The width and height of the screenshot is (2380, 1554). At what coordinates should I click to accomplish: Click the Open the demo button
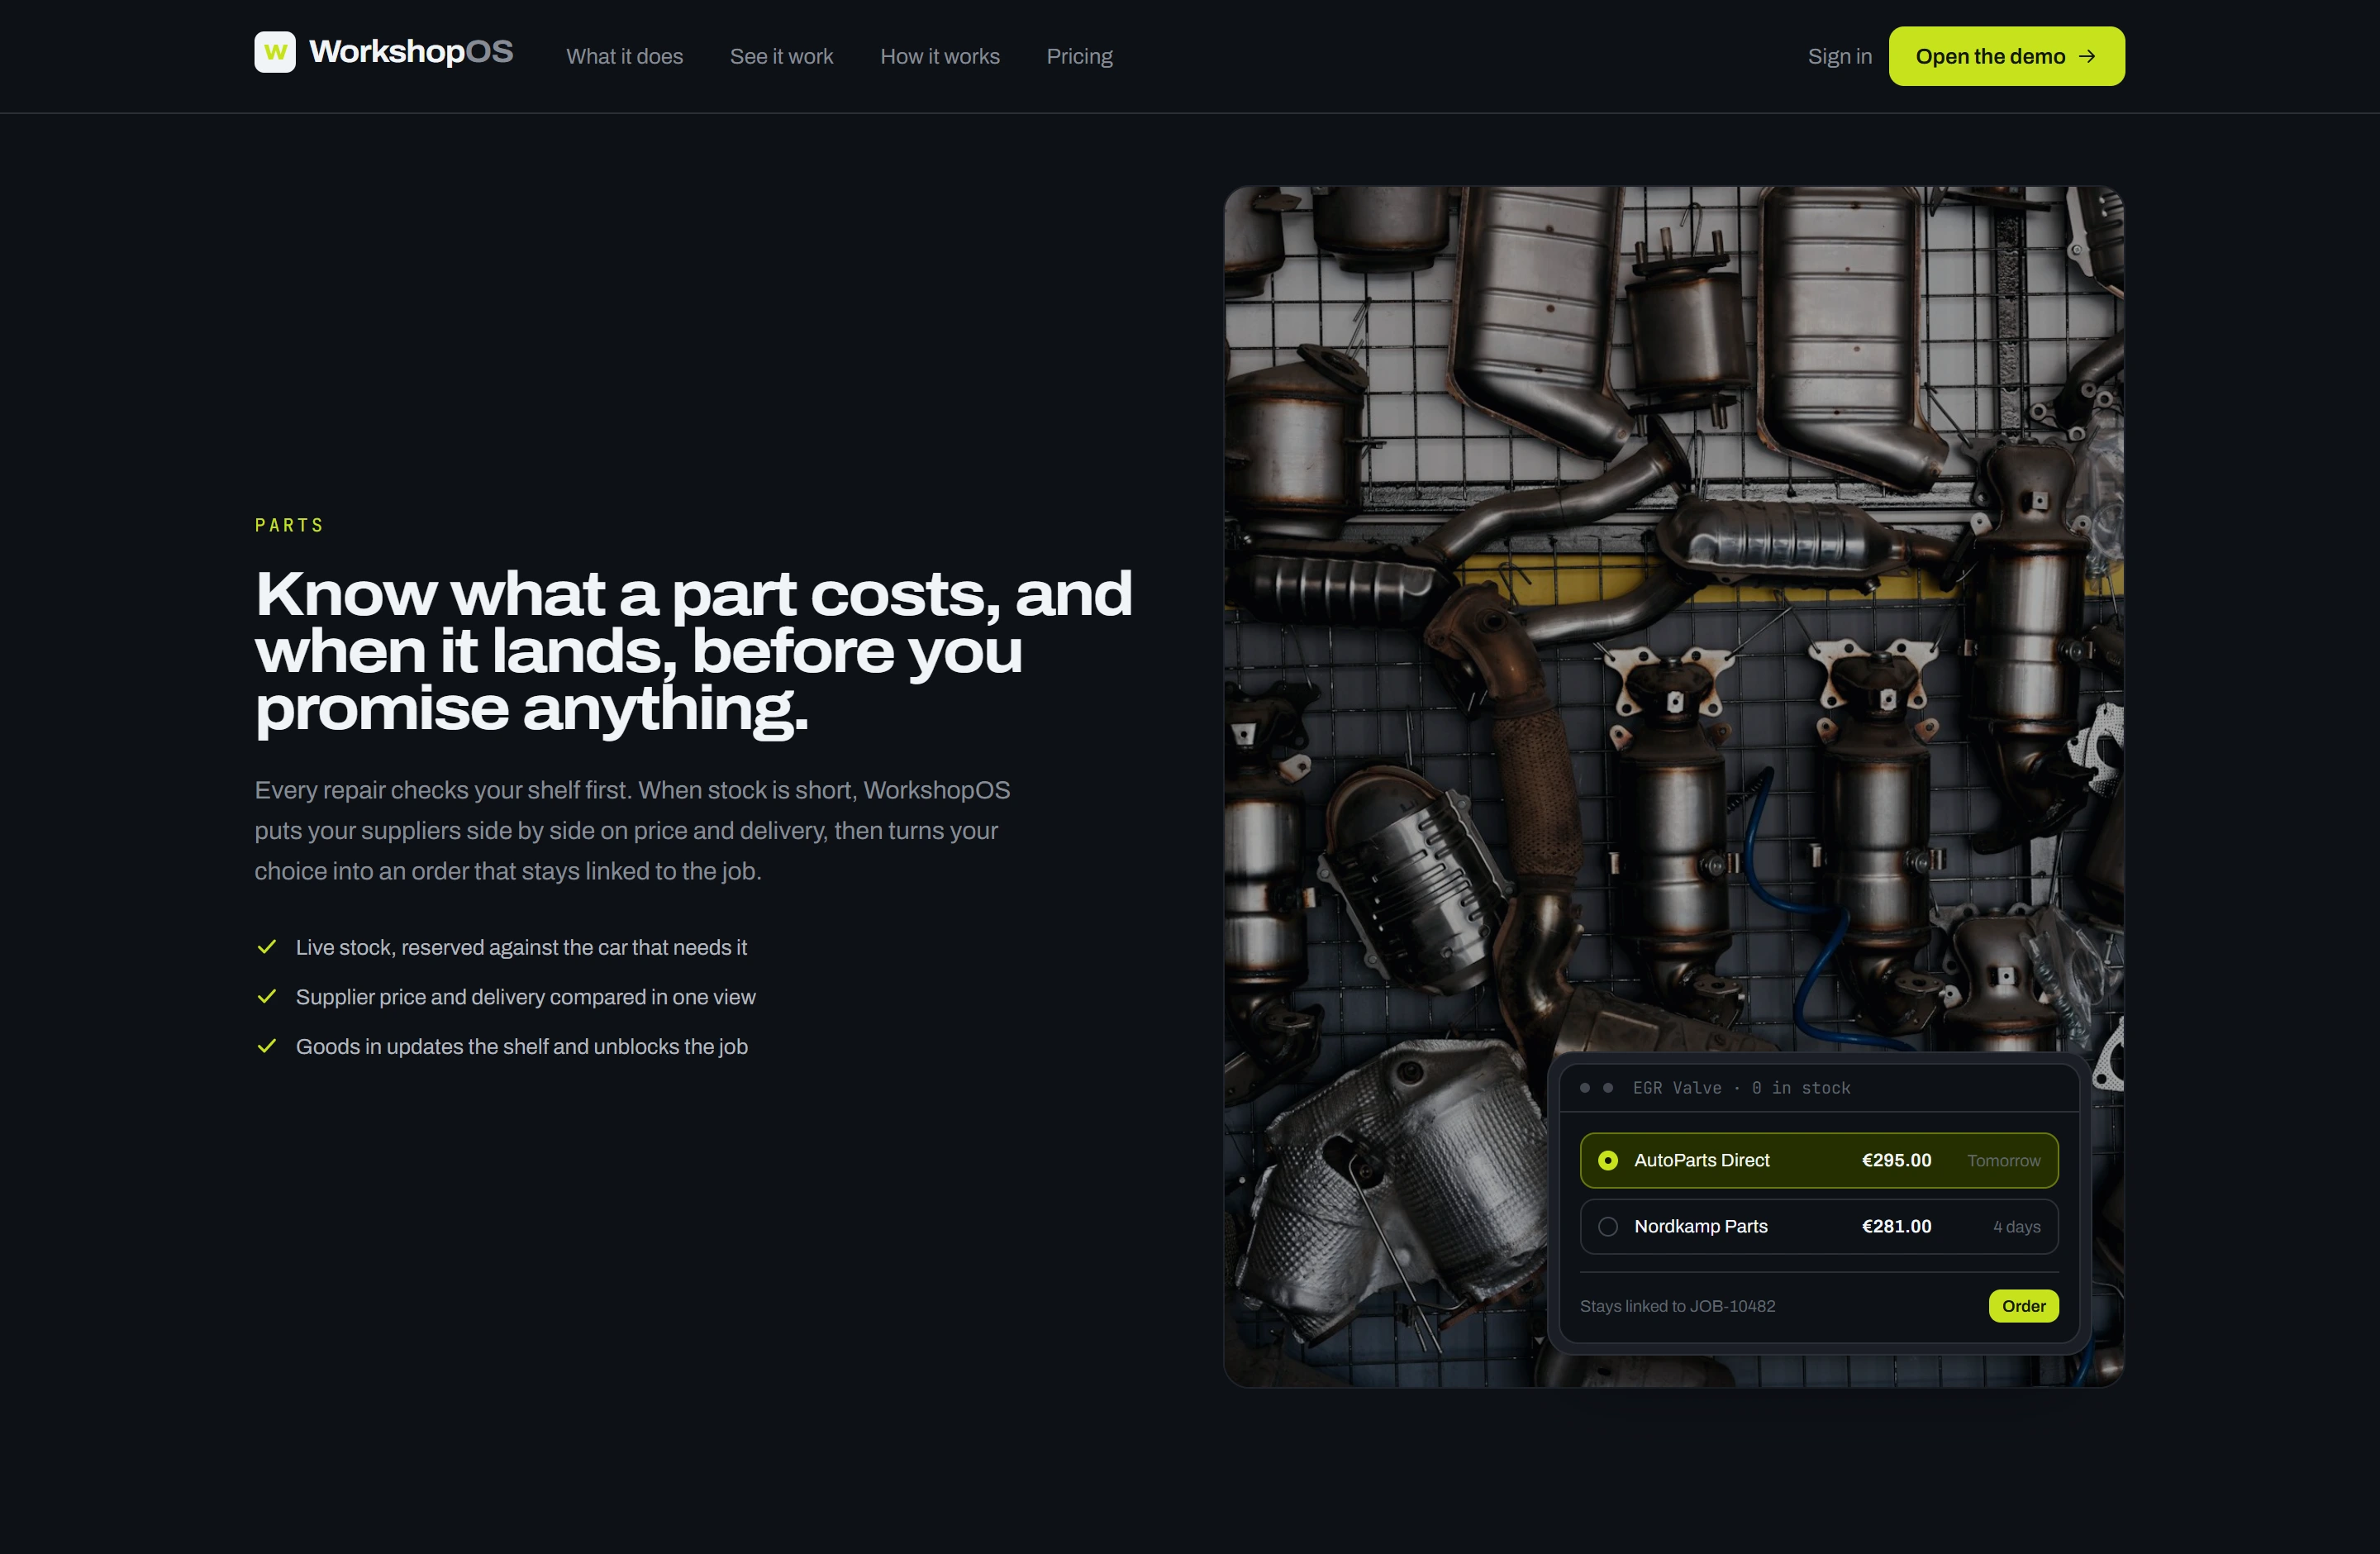click(x=2006, y=56)
